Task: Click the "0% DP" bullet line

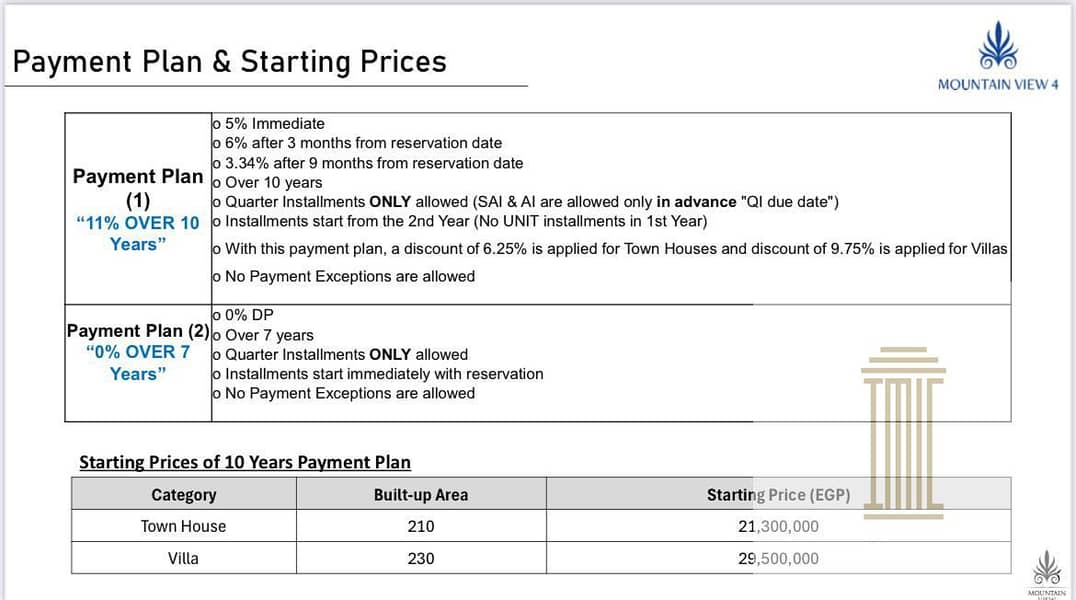Action: pyautogui.click(x=248, y=315)
